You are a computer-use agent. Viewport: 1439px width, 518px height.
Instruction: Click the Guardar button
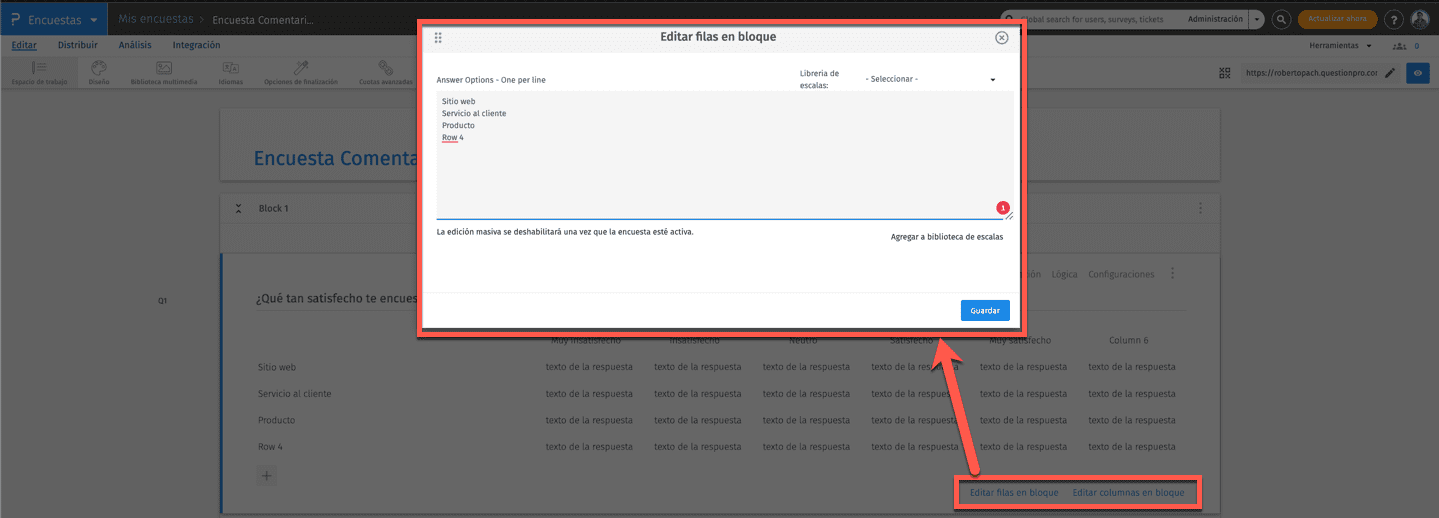click(x=985, y=311)
